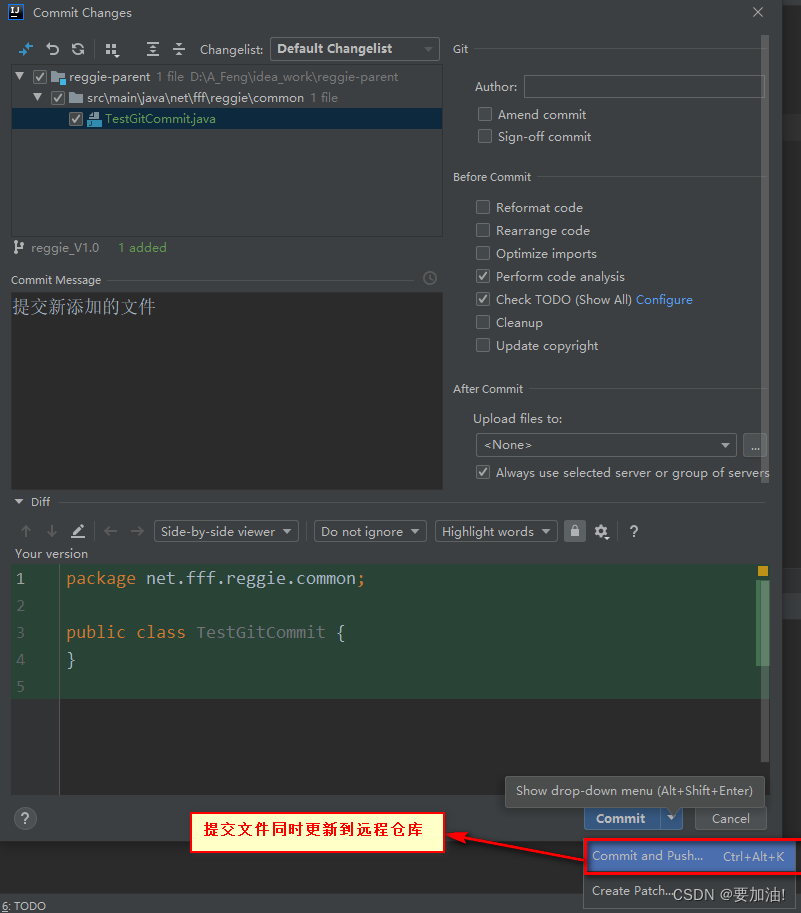Click the Rollback (undo arrow) icon

(53, 49)
